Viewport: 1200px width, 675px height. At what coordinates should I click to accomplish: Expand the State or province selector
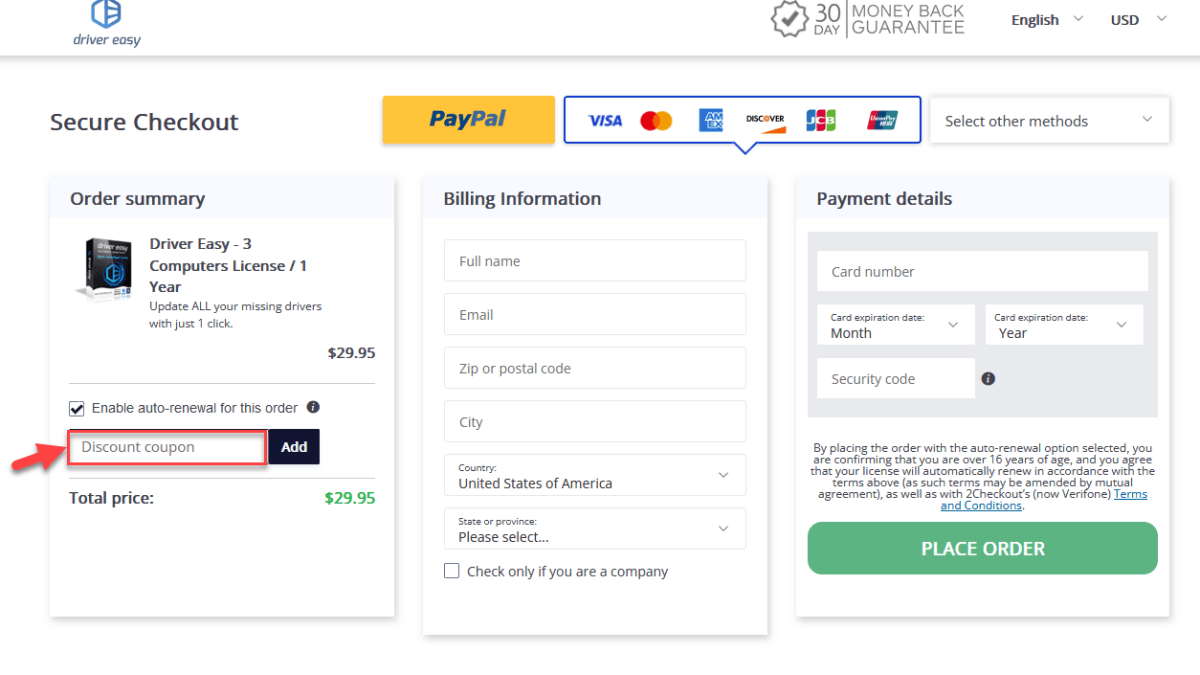[x=594, y=528]
